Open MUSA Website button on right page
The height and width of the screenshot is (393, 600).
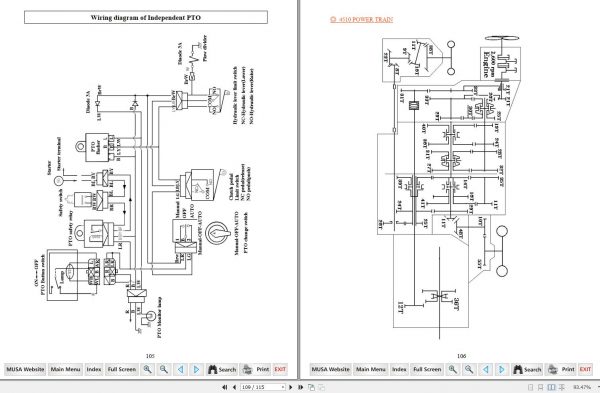pyautogui.click(x=331, y=369)
